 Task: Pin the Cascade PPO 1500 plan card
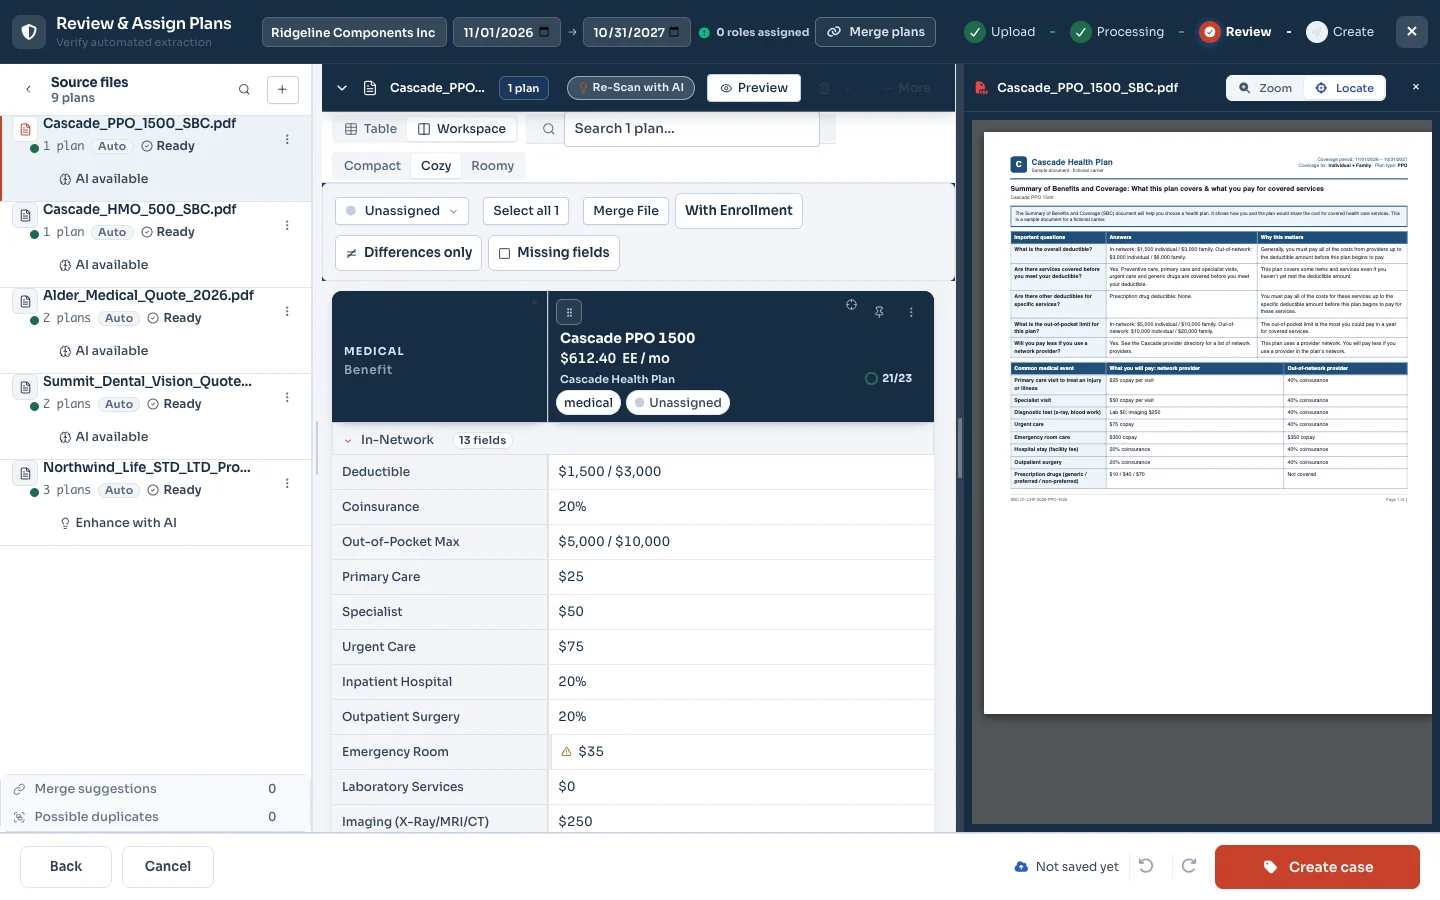tap(879, 312)
